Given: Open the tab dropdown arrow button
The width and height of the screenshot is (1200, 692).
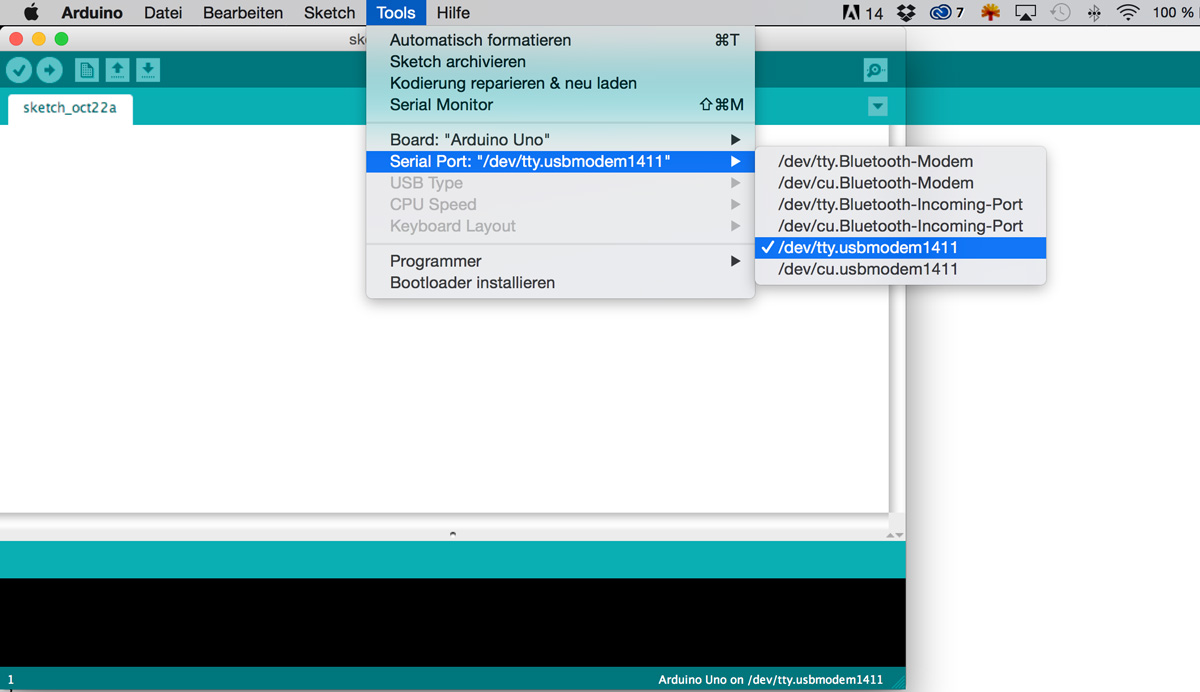Looking at the screenshot, I should point(878,106).
